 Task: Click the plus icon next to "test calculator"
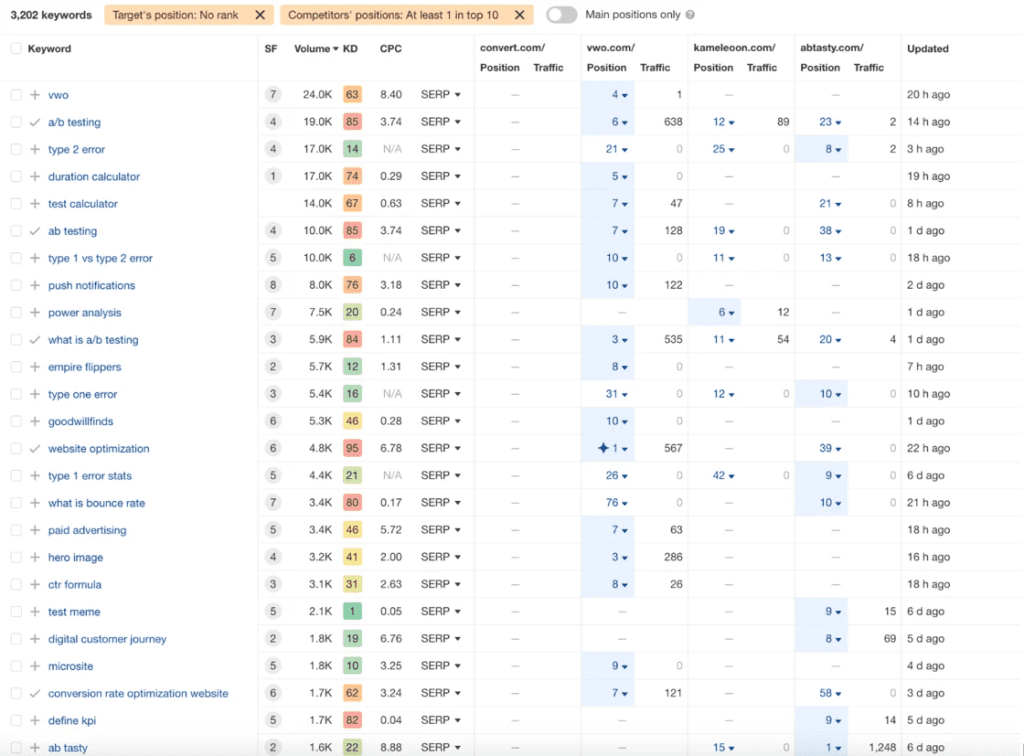tap(35, 204)
